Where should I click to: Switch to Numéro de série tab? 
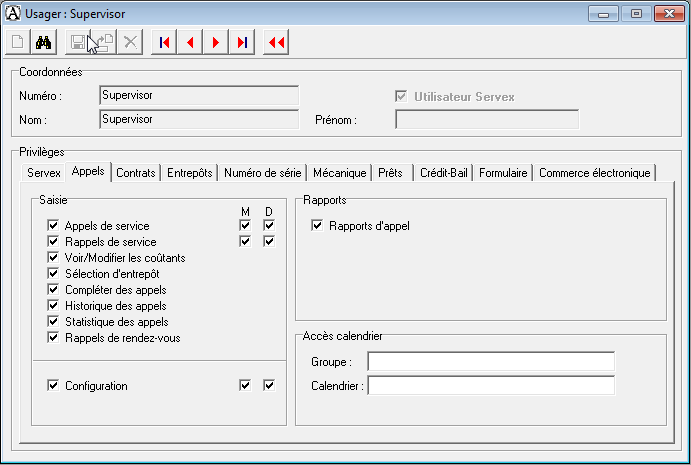click(x=263, y=173)
